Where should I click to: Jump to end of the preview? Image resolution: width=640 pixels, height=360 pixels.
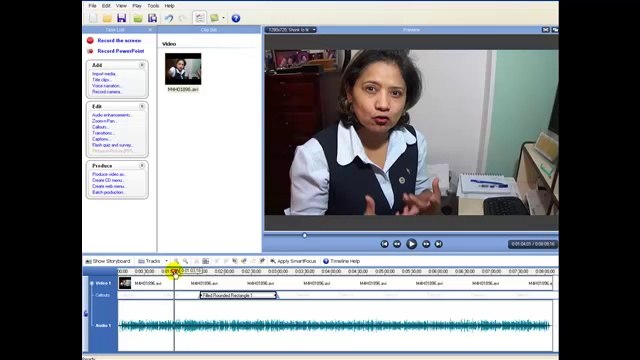point(438,244)
